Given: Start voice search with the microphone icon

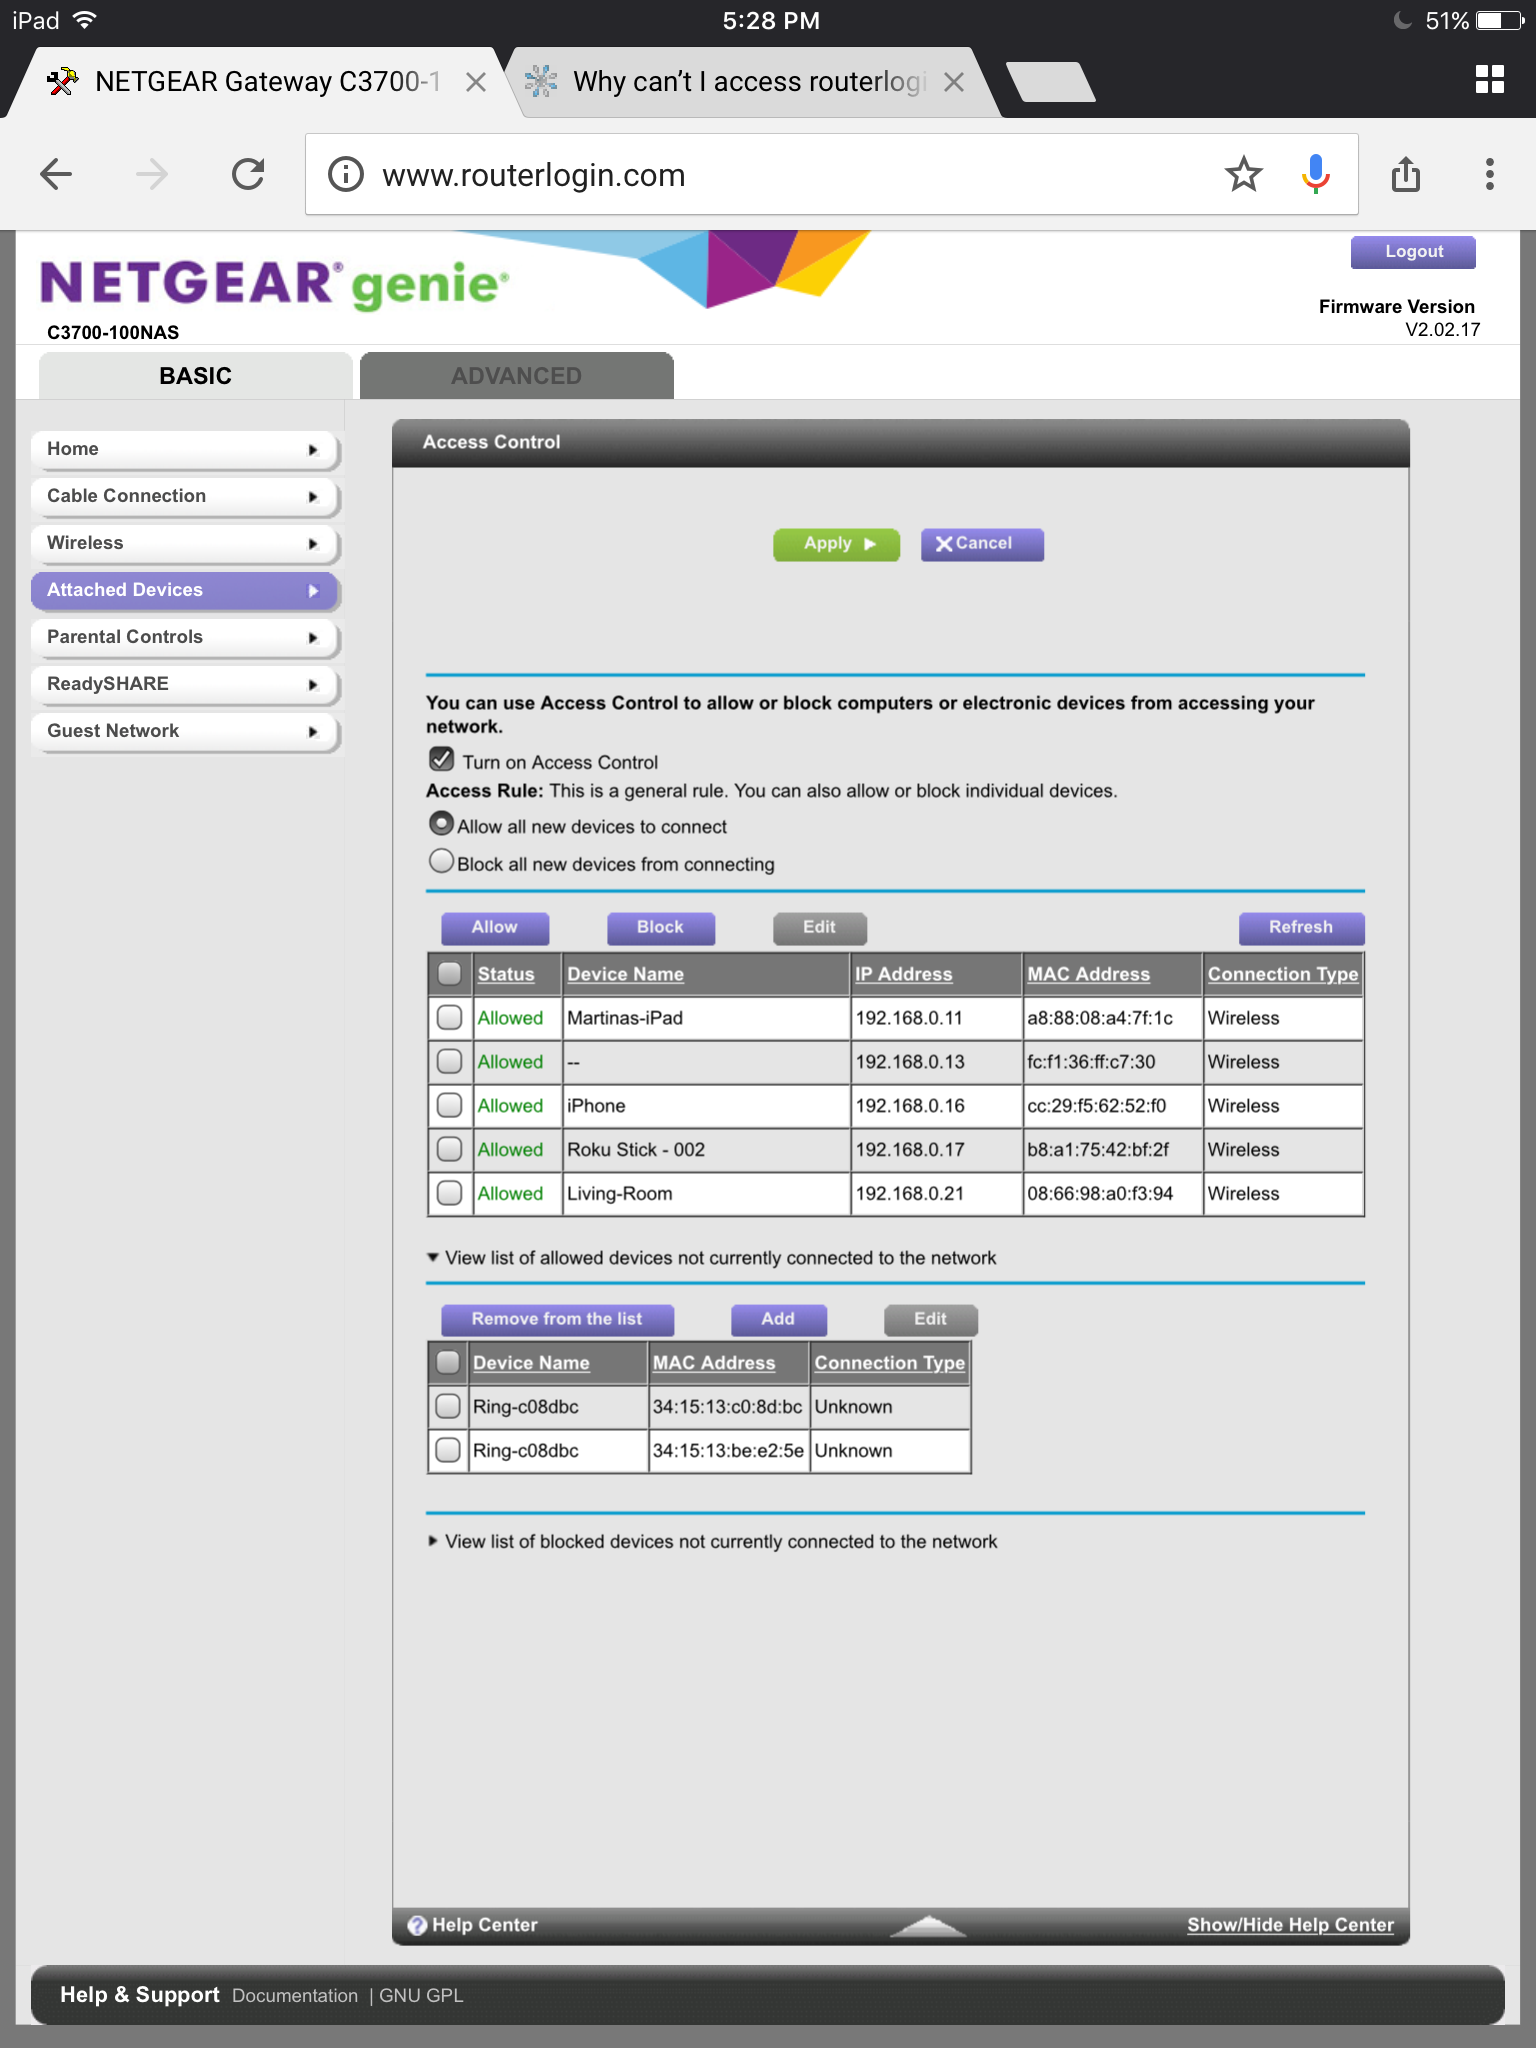Looking at the screenshot, I should tap(1316, 174).
